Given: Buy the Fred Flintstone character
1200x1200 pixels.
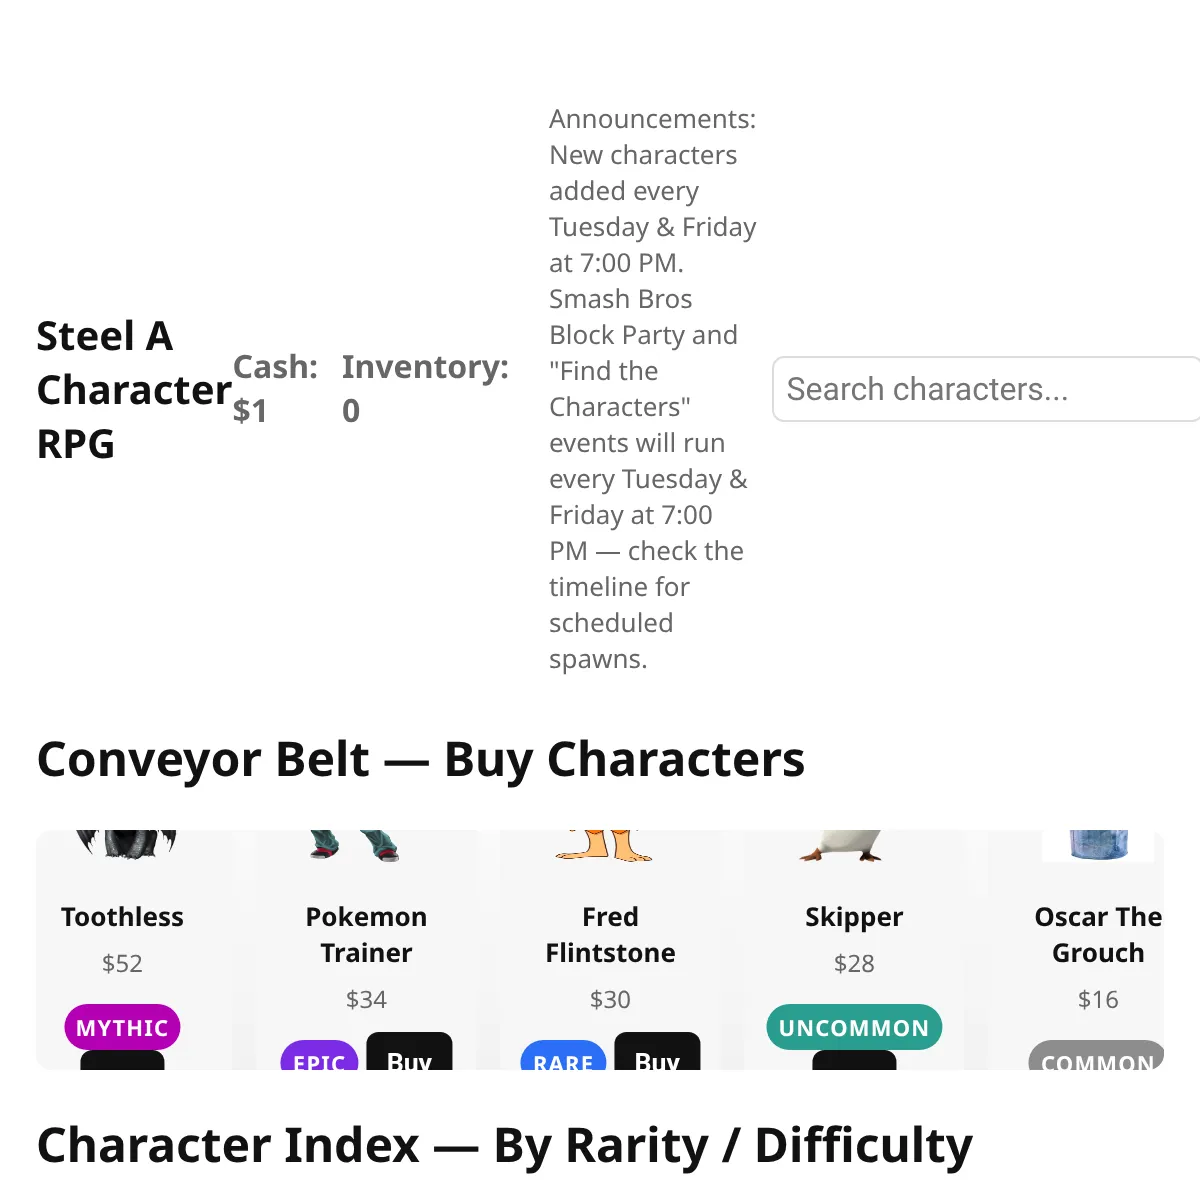Looking at the screenshot, I should 657,1051.
